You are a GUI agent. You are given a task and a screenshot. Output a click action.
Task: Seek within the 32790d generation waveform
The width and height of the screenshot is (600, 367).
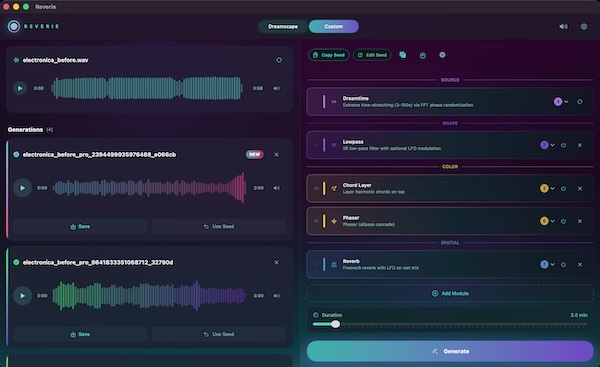coord(149,296)
